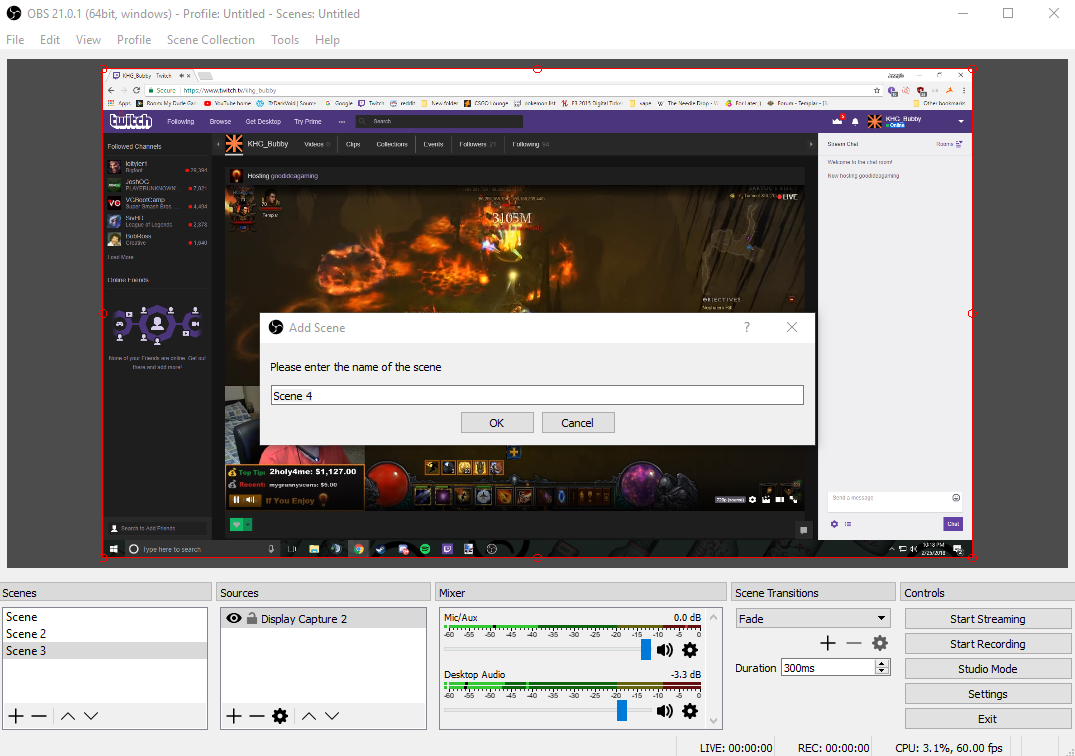
Task: Mute the Desktop Audio source
Action: pyautogui.click(x=665, y=710)
